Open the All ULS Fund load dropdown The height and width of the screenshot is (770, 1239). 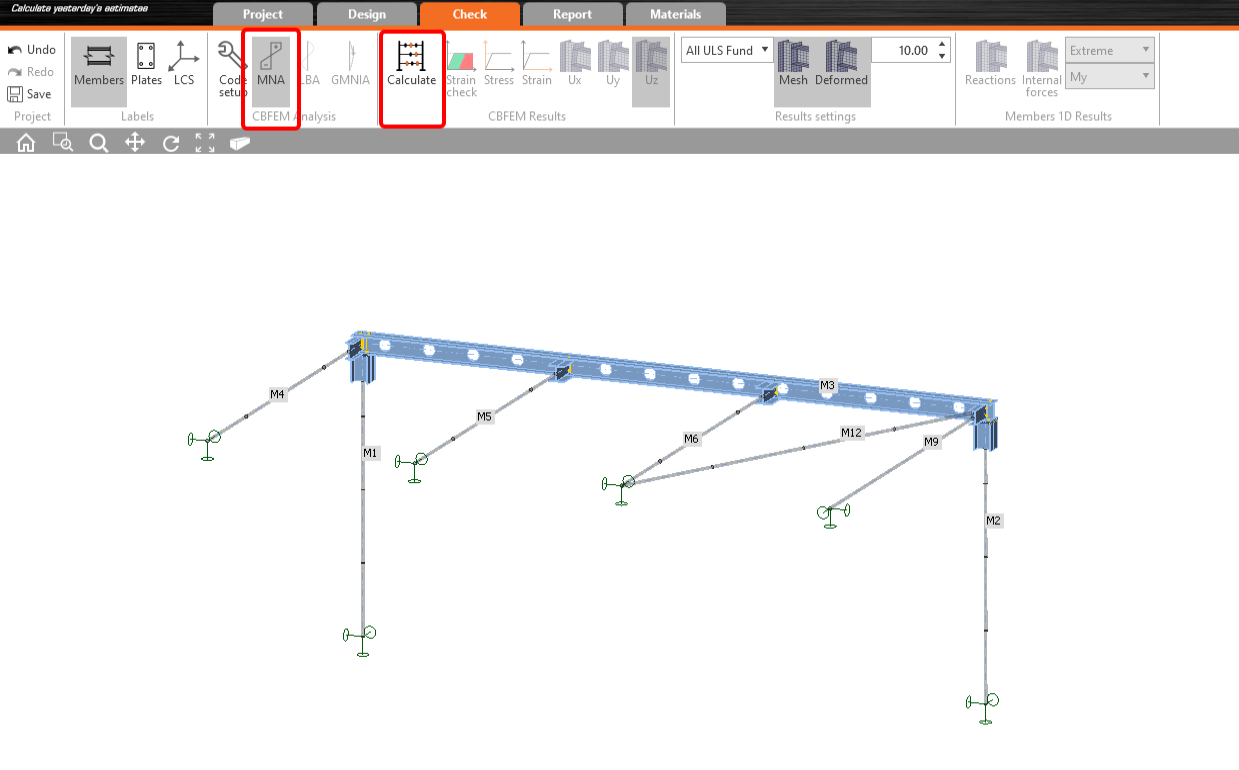[727, 51]
